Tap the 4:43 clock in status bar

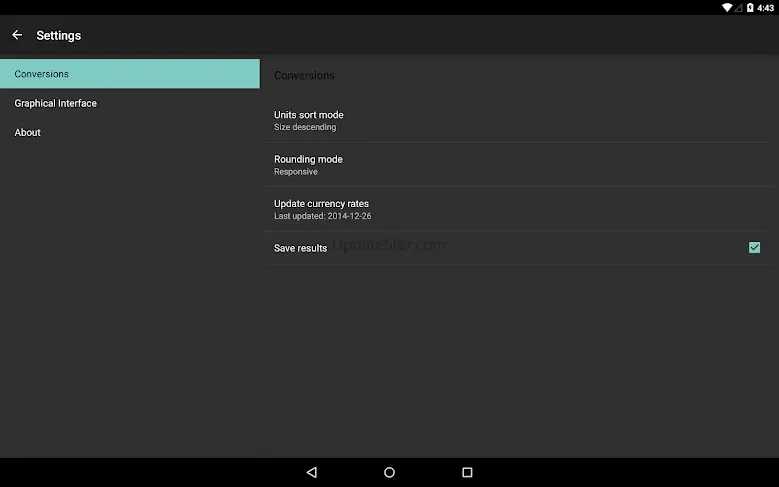pyautogui.click(x=766, y=8)
